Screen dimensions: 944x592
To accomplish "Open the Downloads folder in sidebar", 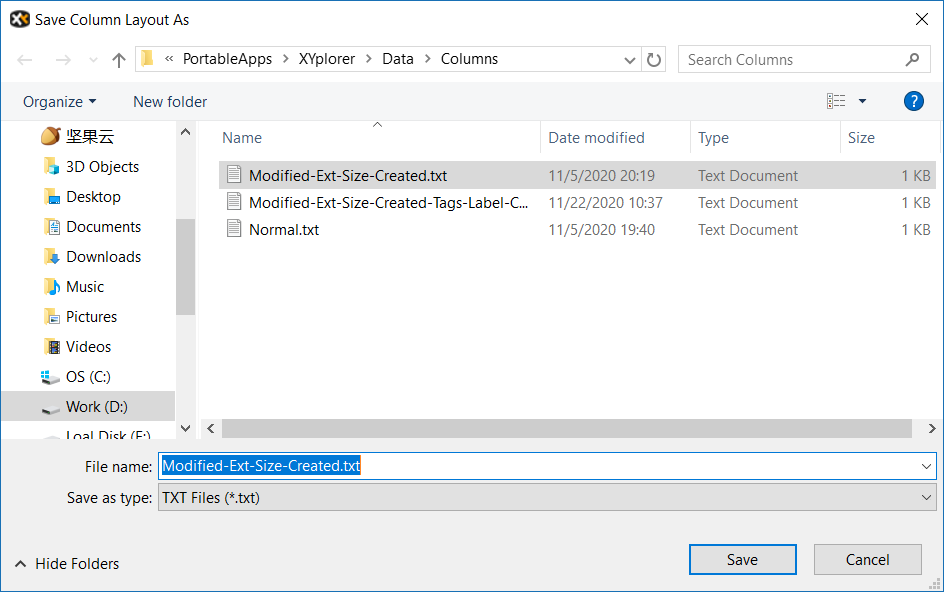I will [103, 257].
